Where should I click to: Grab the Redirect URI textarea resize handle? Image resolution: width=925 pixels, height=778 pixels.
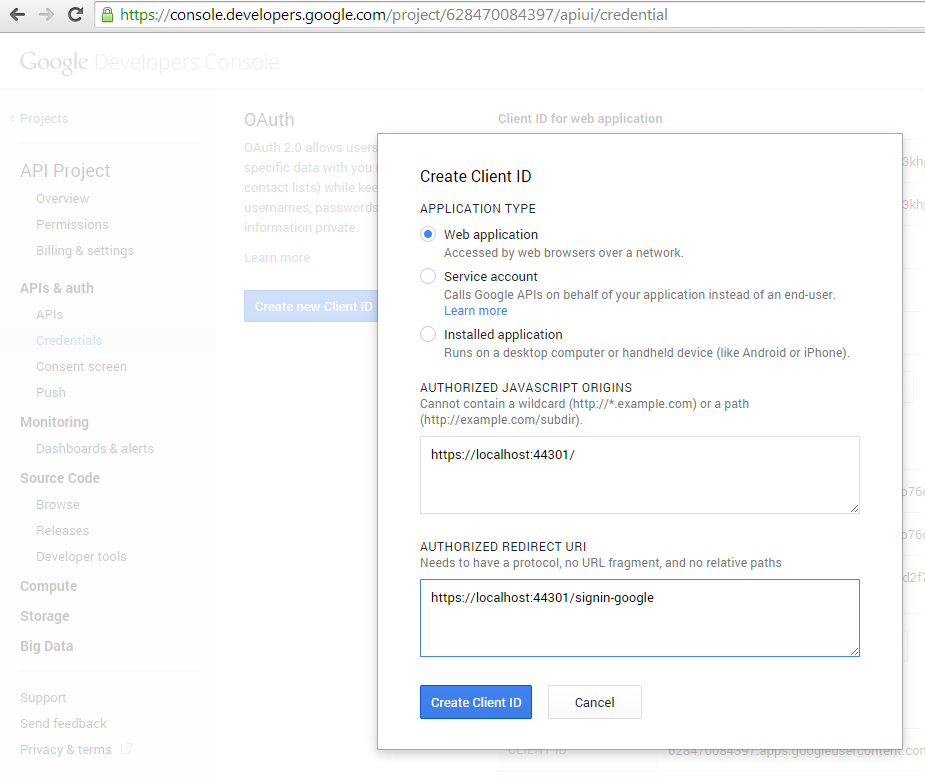pos(854,651)
